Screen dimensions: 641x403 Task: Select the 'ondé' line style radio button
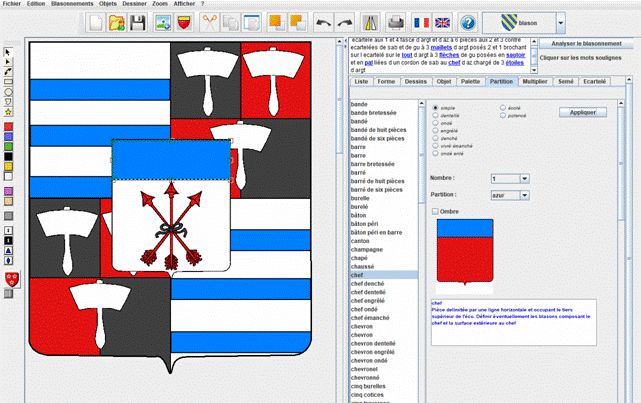433,123
